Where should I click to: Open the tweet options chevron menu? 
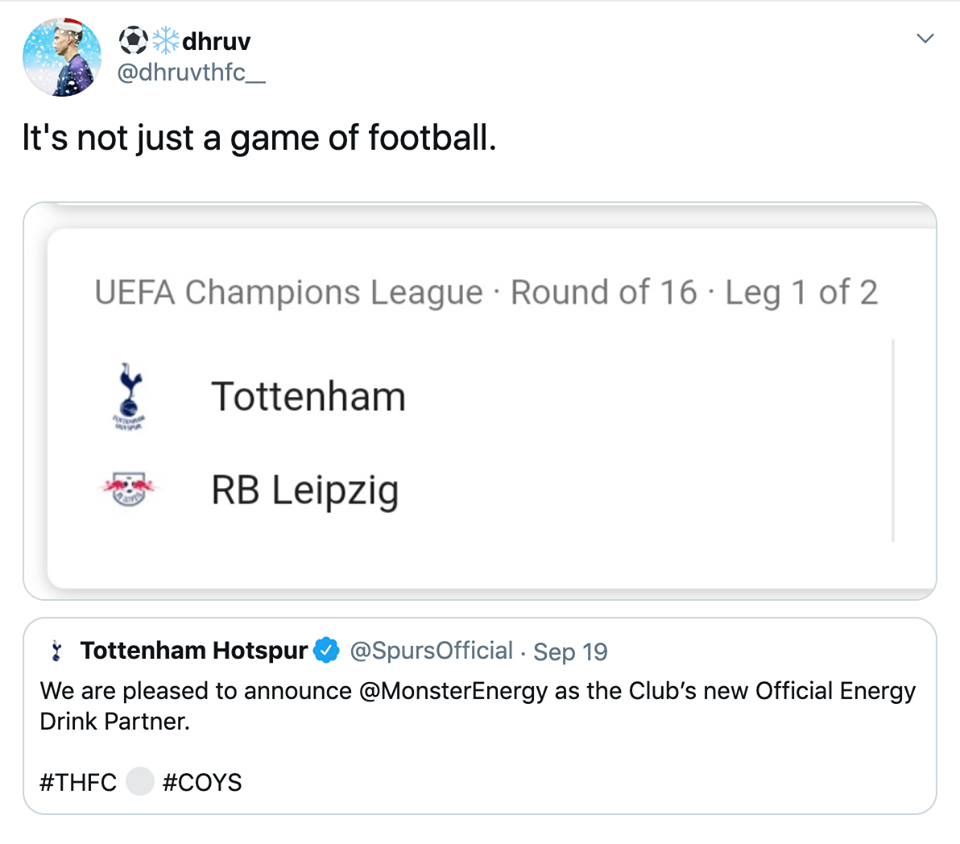[925, 39]
